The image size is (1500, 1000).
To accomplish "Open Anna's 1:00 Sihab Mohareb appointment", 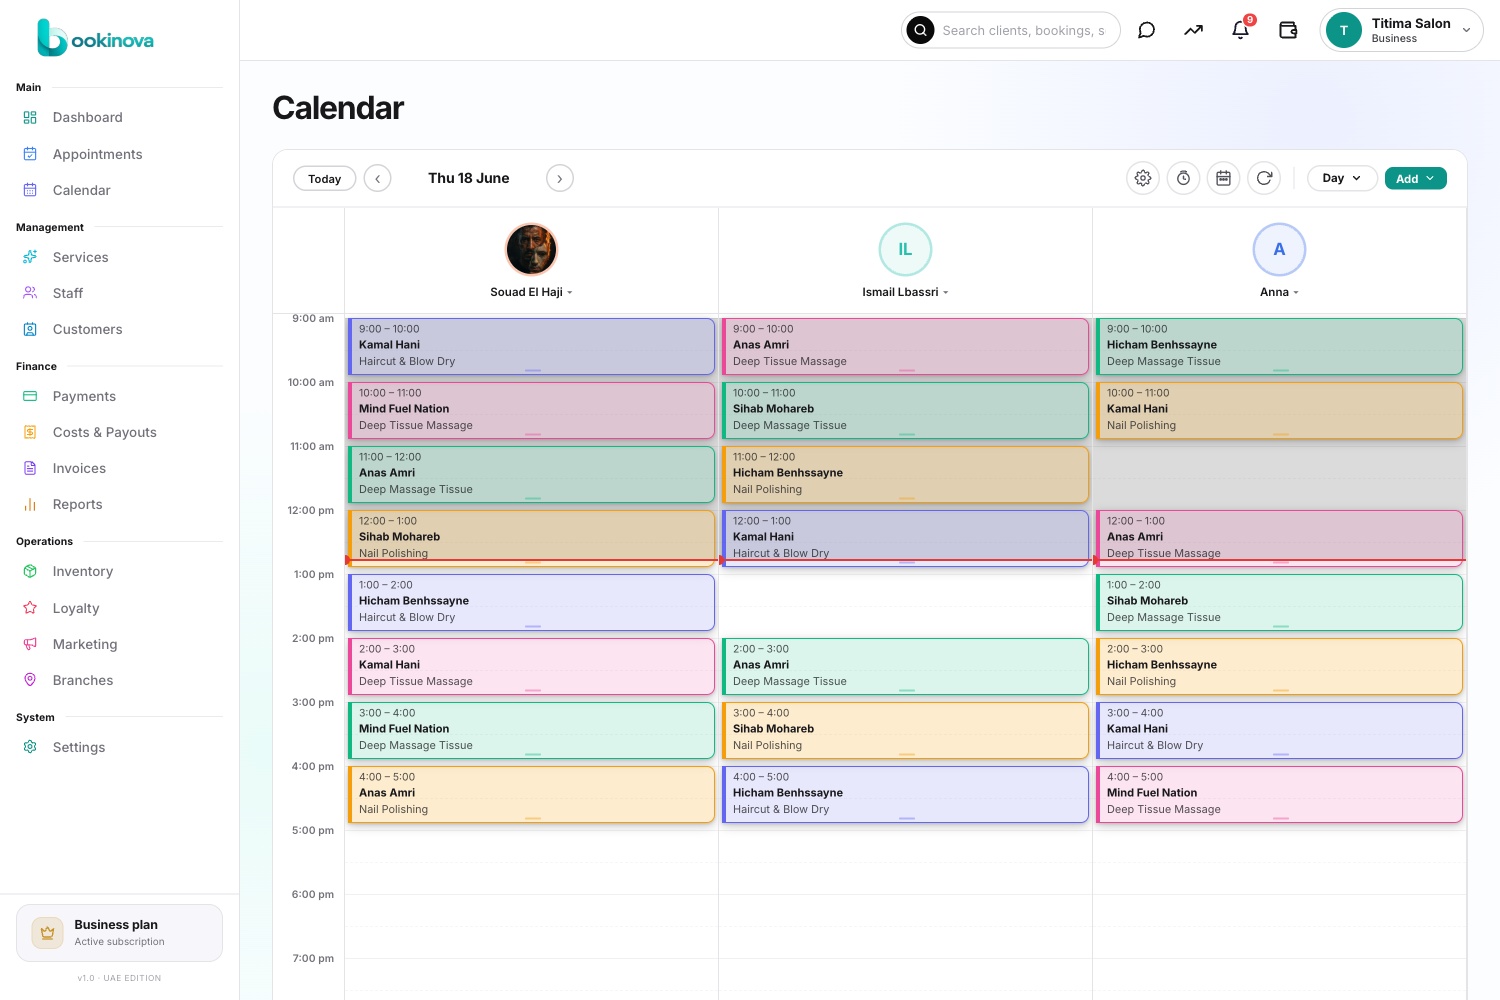I will pyautogui.click(x=1279, y=602).
